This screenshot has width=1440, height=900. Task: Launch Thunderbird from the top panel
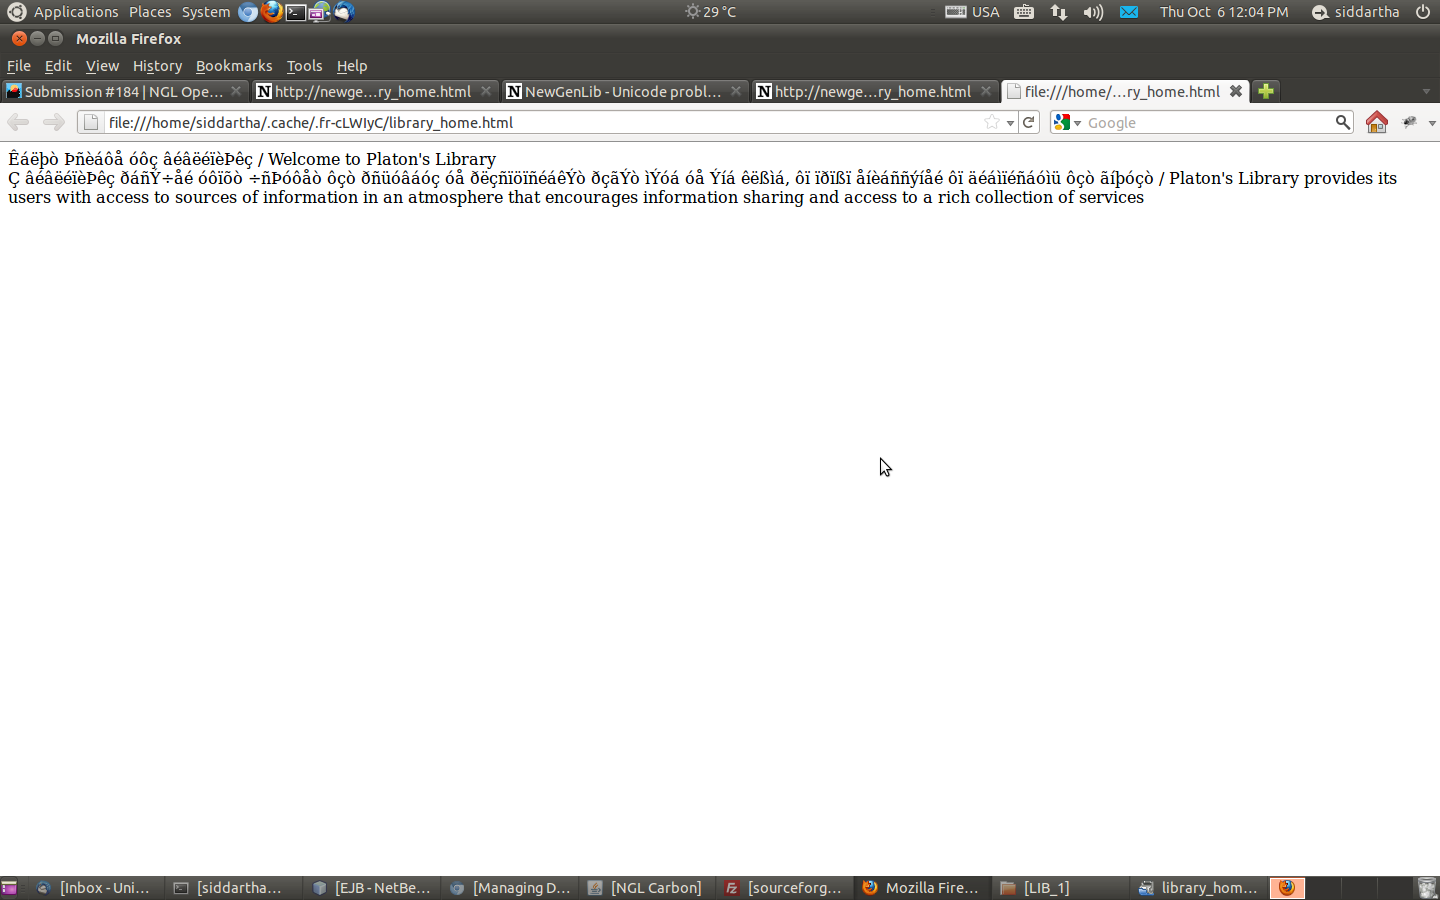pos(344,12)
